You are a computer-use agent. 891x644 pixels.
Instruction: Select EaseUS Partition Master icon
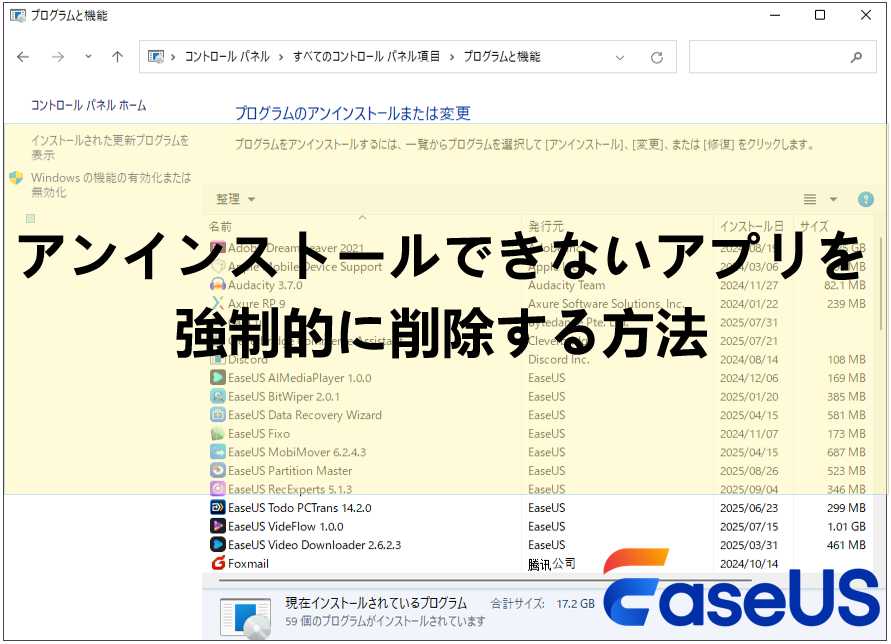click(x=218, y=471)
